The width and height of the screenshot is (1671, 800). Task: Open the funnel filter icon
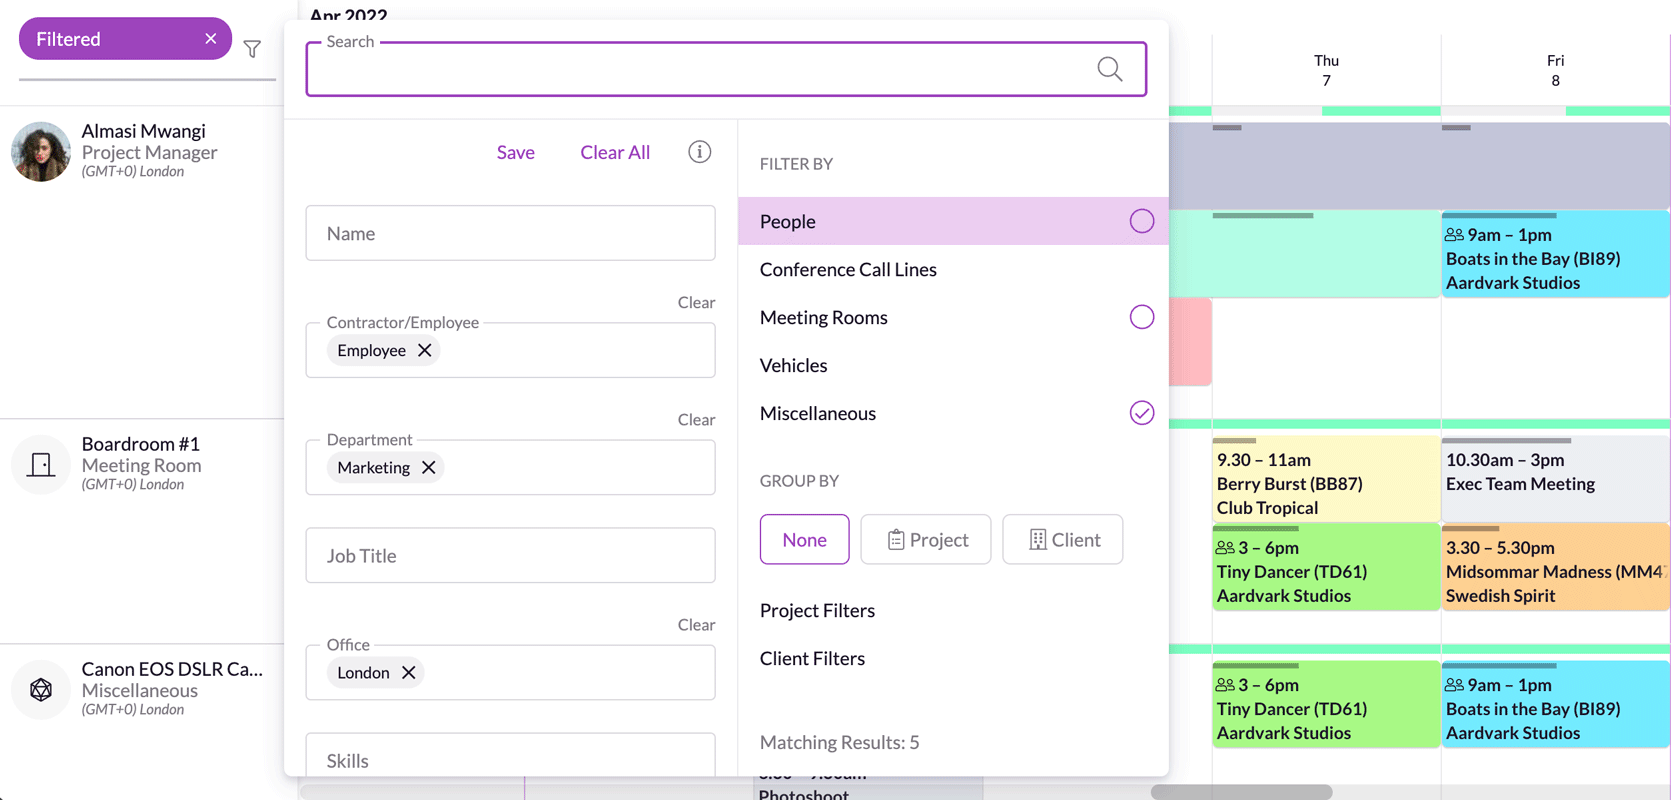tap(252, 48)
